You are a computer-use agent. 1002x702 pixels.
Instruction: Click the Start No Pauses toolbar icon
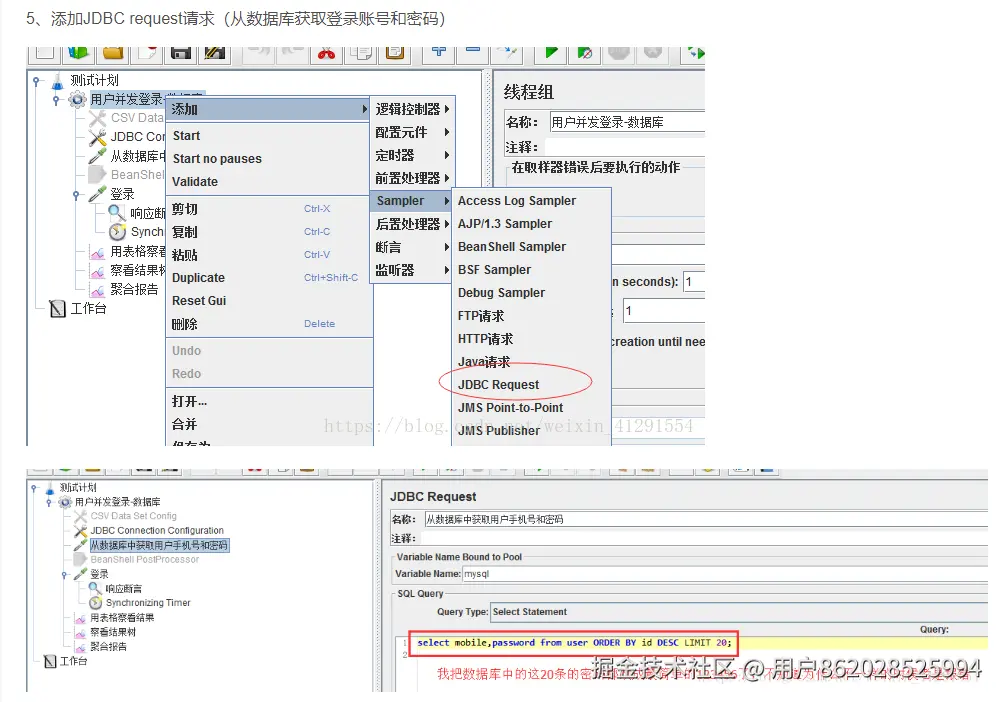[x=585, y=53]
